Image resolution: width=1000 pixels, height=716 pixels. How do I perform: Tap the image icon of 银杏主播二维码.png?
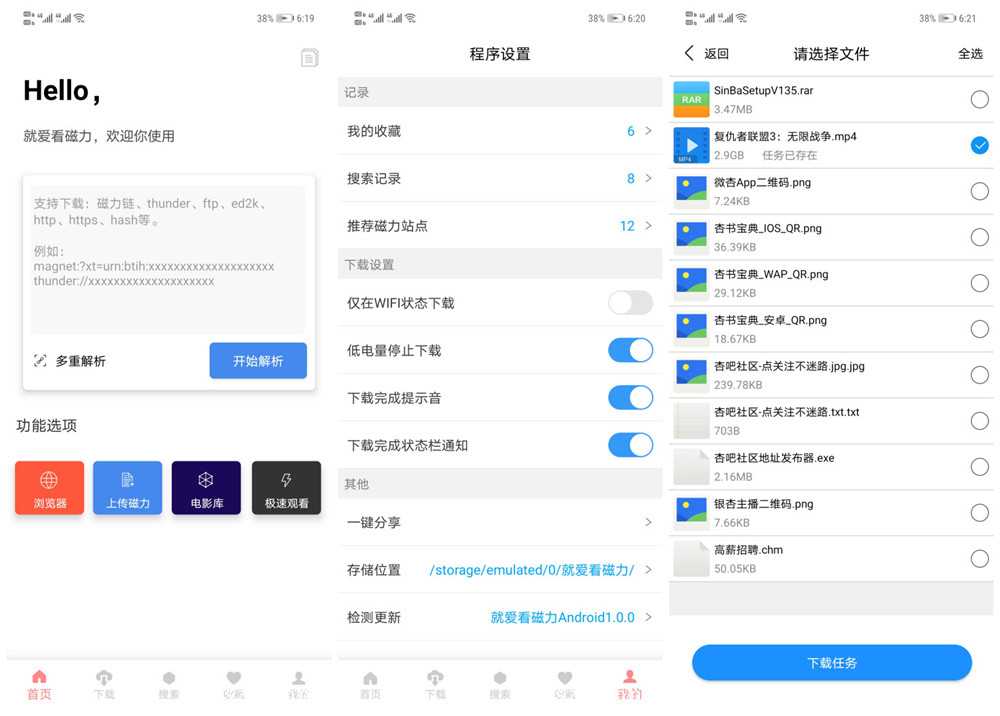691,513
